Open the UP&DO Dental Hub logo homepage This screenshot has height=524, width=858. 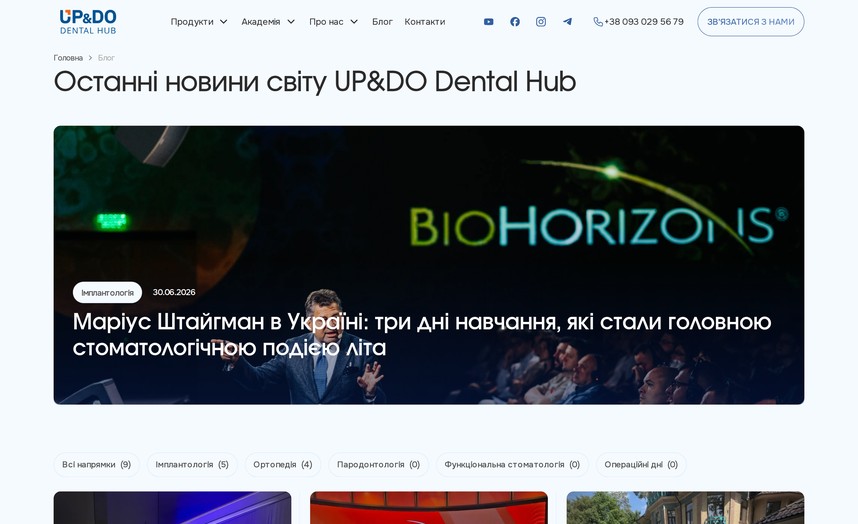click(x=88, y=22)
